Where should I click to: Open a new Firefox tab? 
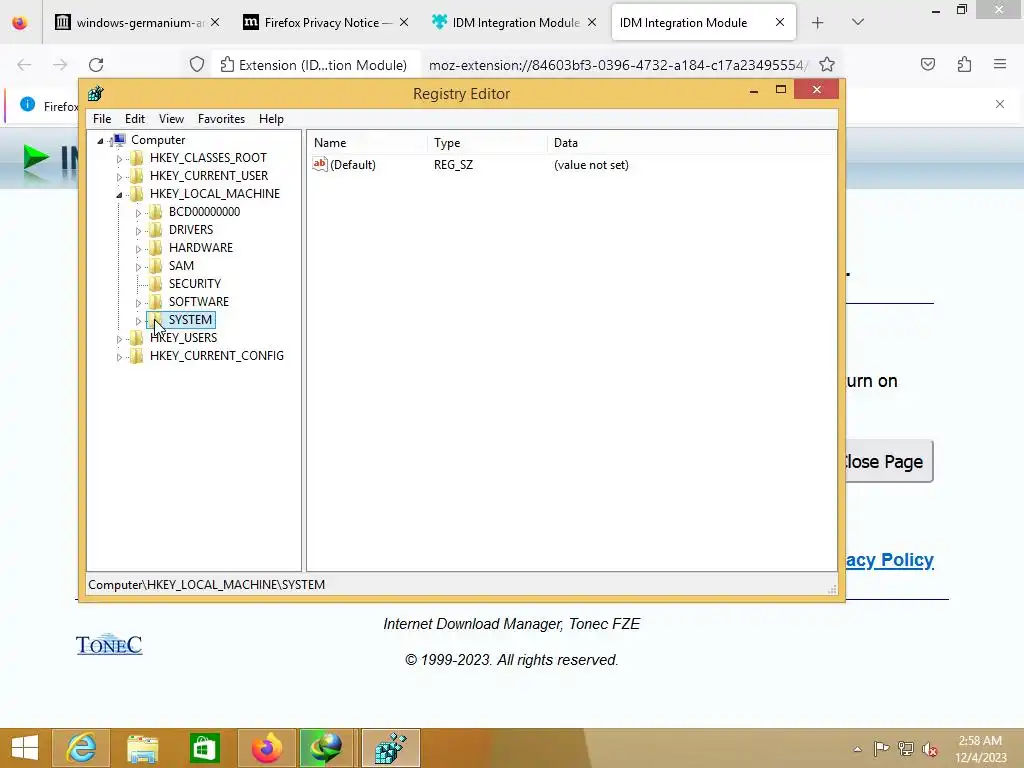[818, 23]
